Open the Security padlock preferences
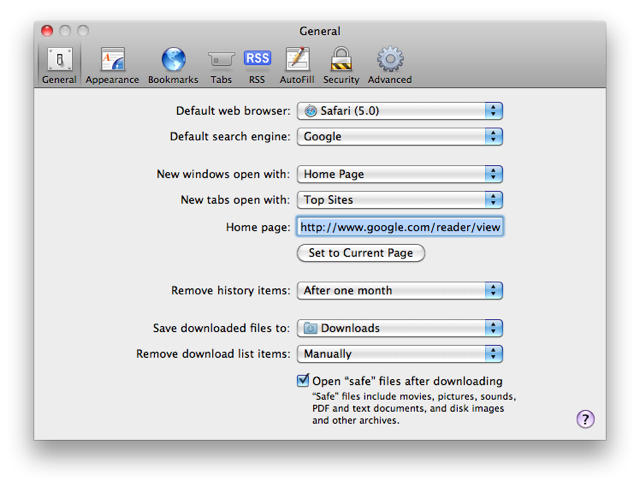This screenshot has width=640, height=487. coord(341,64)
